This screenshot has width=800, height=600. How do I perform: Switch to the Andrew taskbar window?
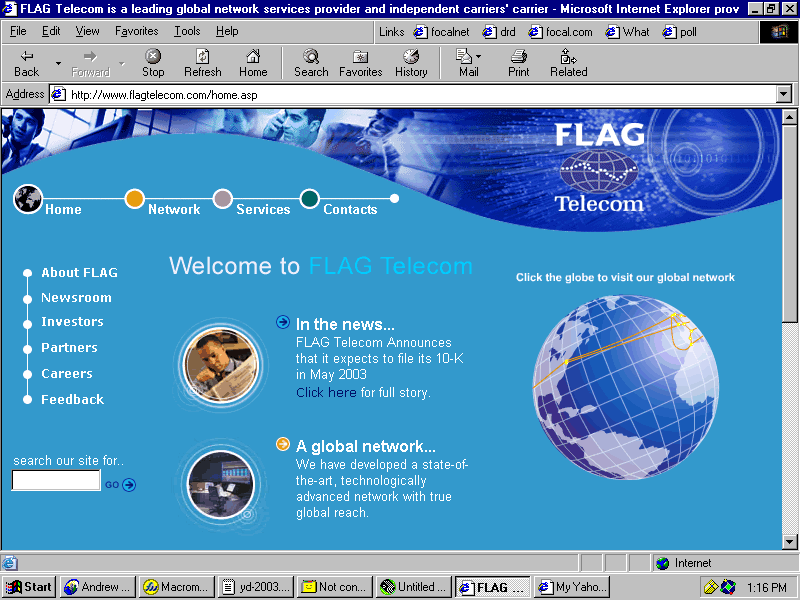[x=98, y=587]
